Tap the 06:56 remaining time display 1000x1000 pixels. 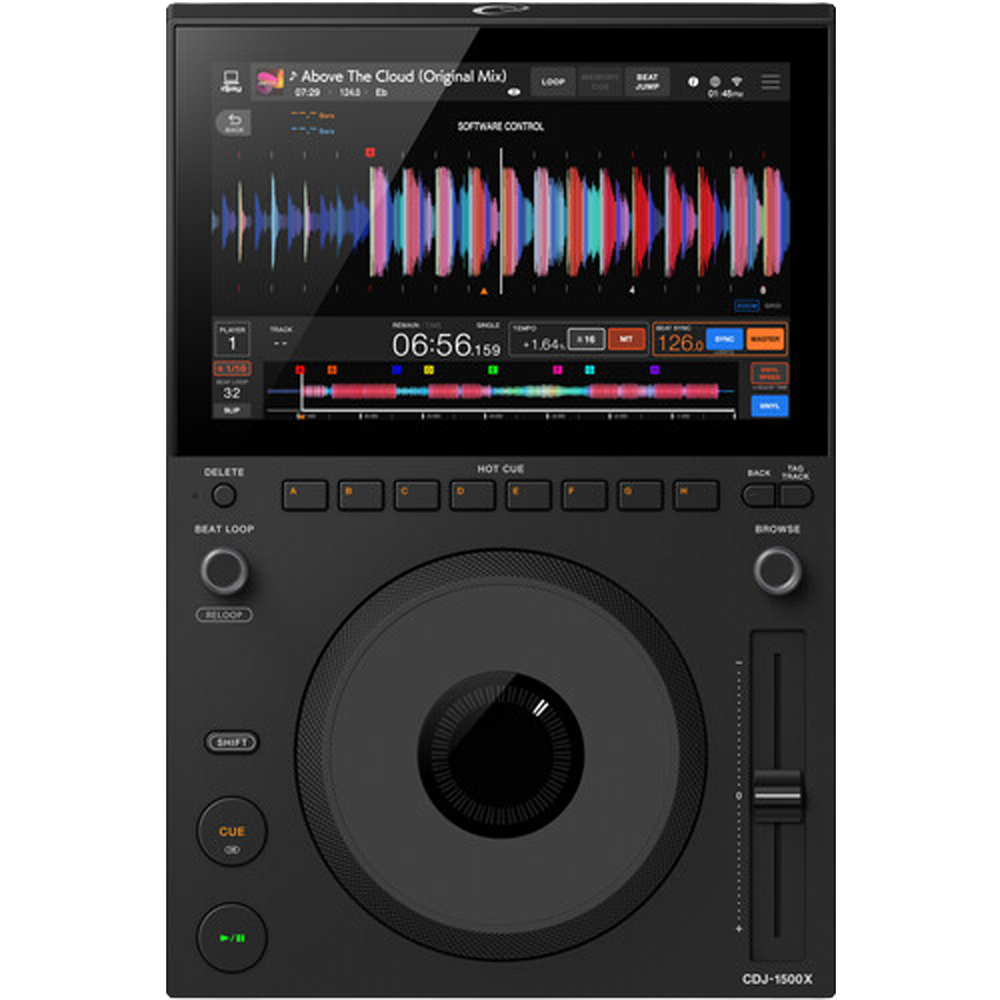pyautogui.click(x=446, y=345)
